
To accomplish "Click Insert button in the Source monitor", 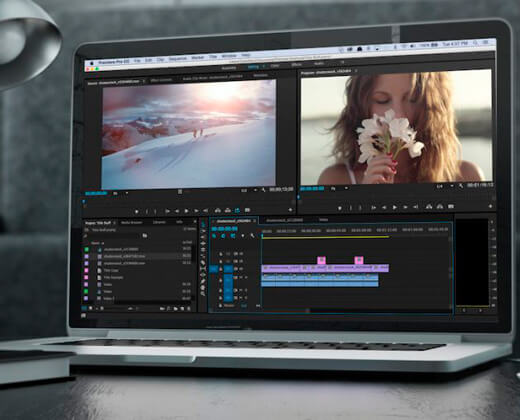I will 218,210.
